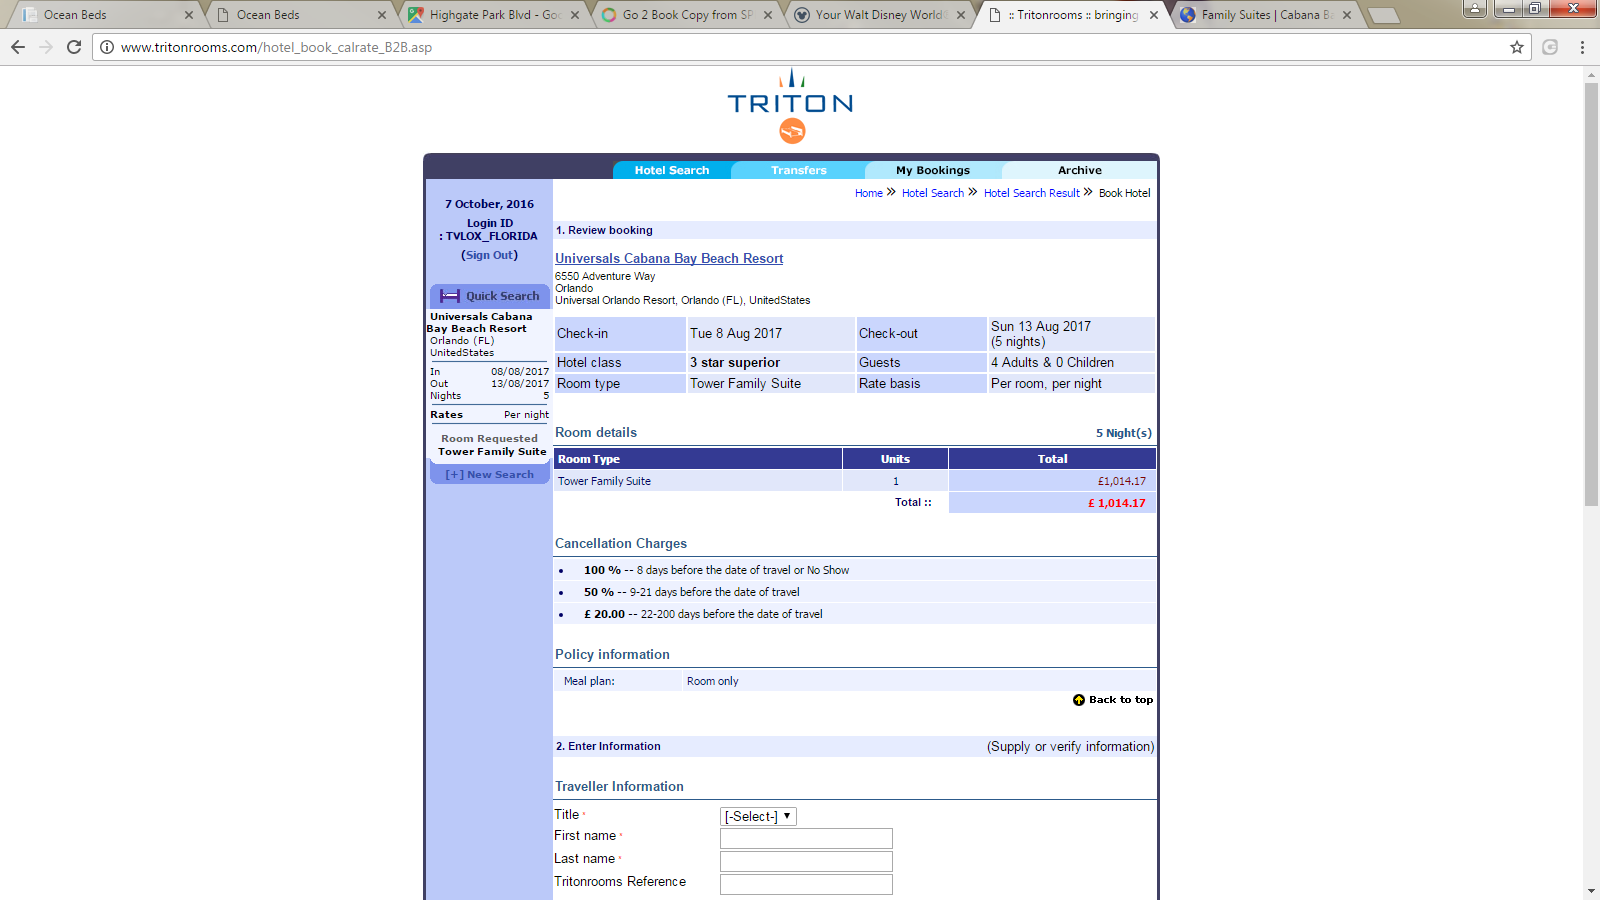
Task: Click the Hotel Search breadcrumb link
Action: coord(933,193)
